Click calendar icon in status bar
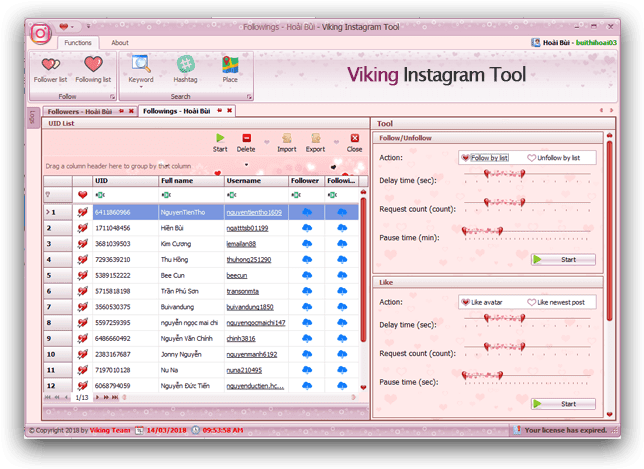The height and width of the screenshot is (469, 644). click(140, 430)
